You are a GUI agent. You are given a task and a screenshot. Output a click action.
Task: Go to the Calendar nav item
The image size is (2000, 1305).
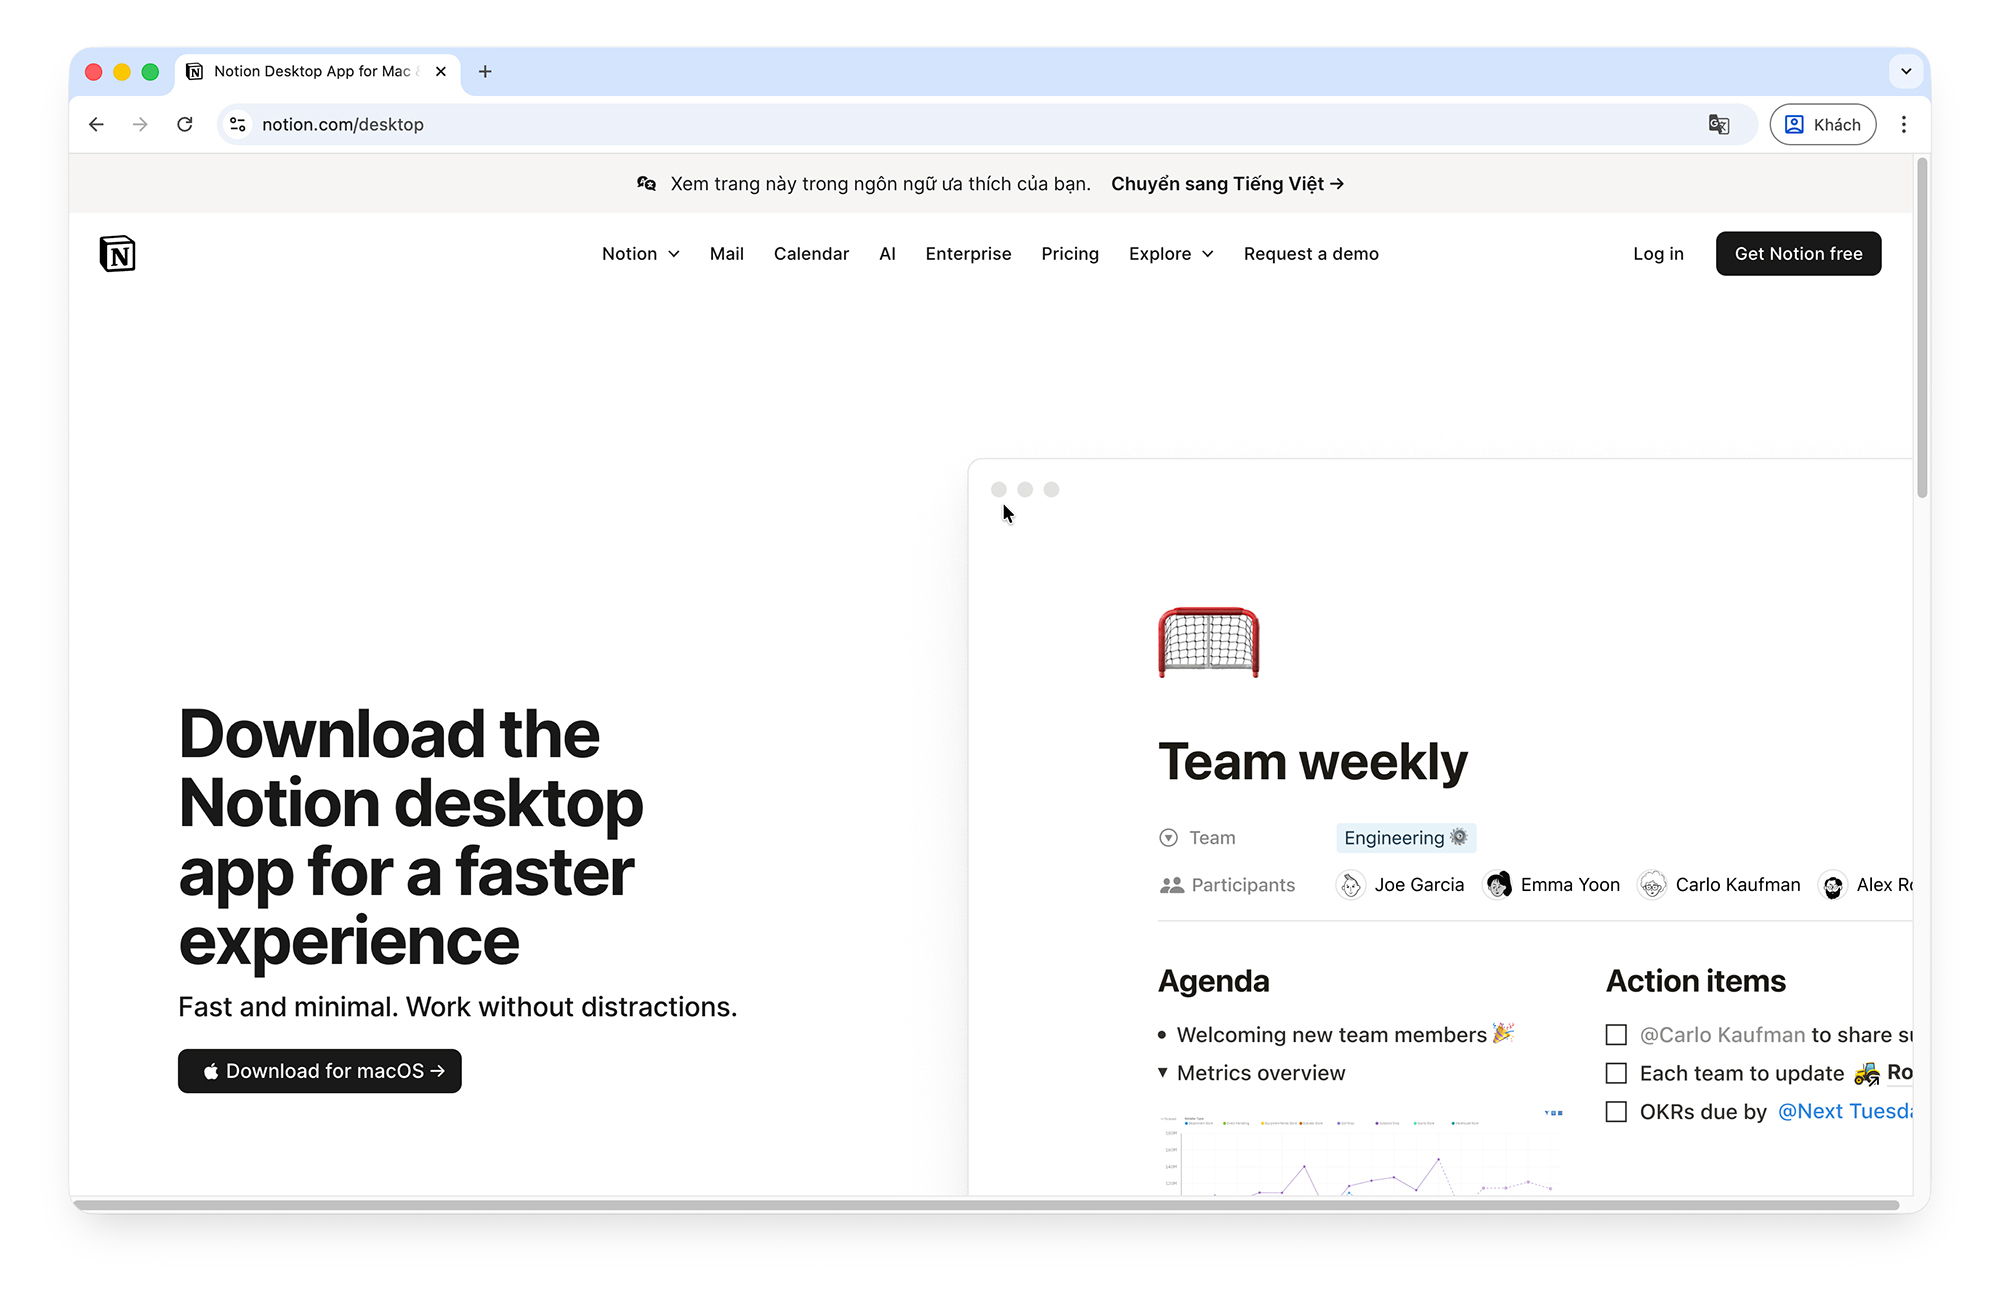tap(811, 254)
